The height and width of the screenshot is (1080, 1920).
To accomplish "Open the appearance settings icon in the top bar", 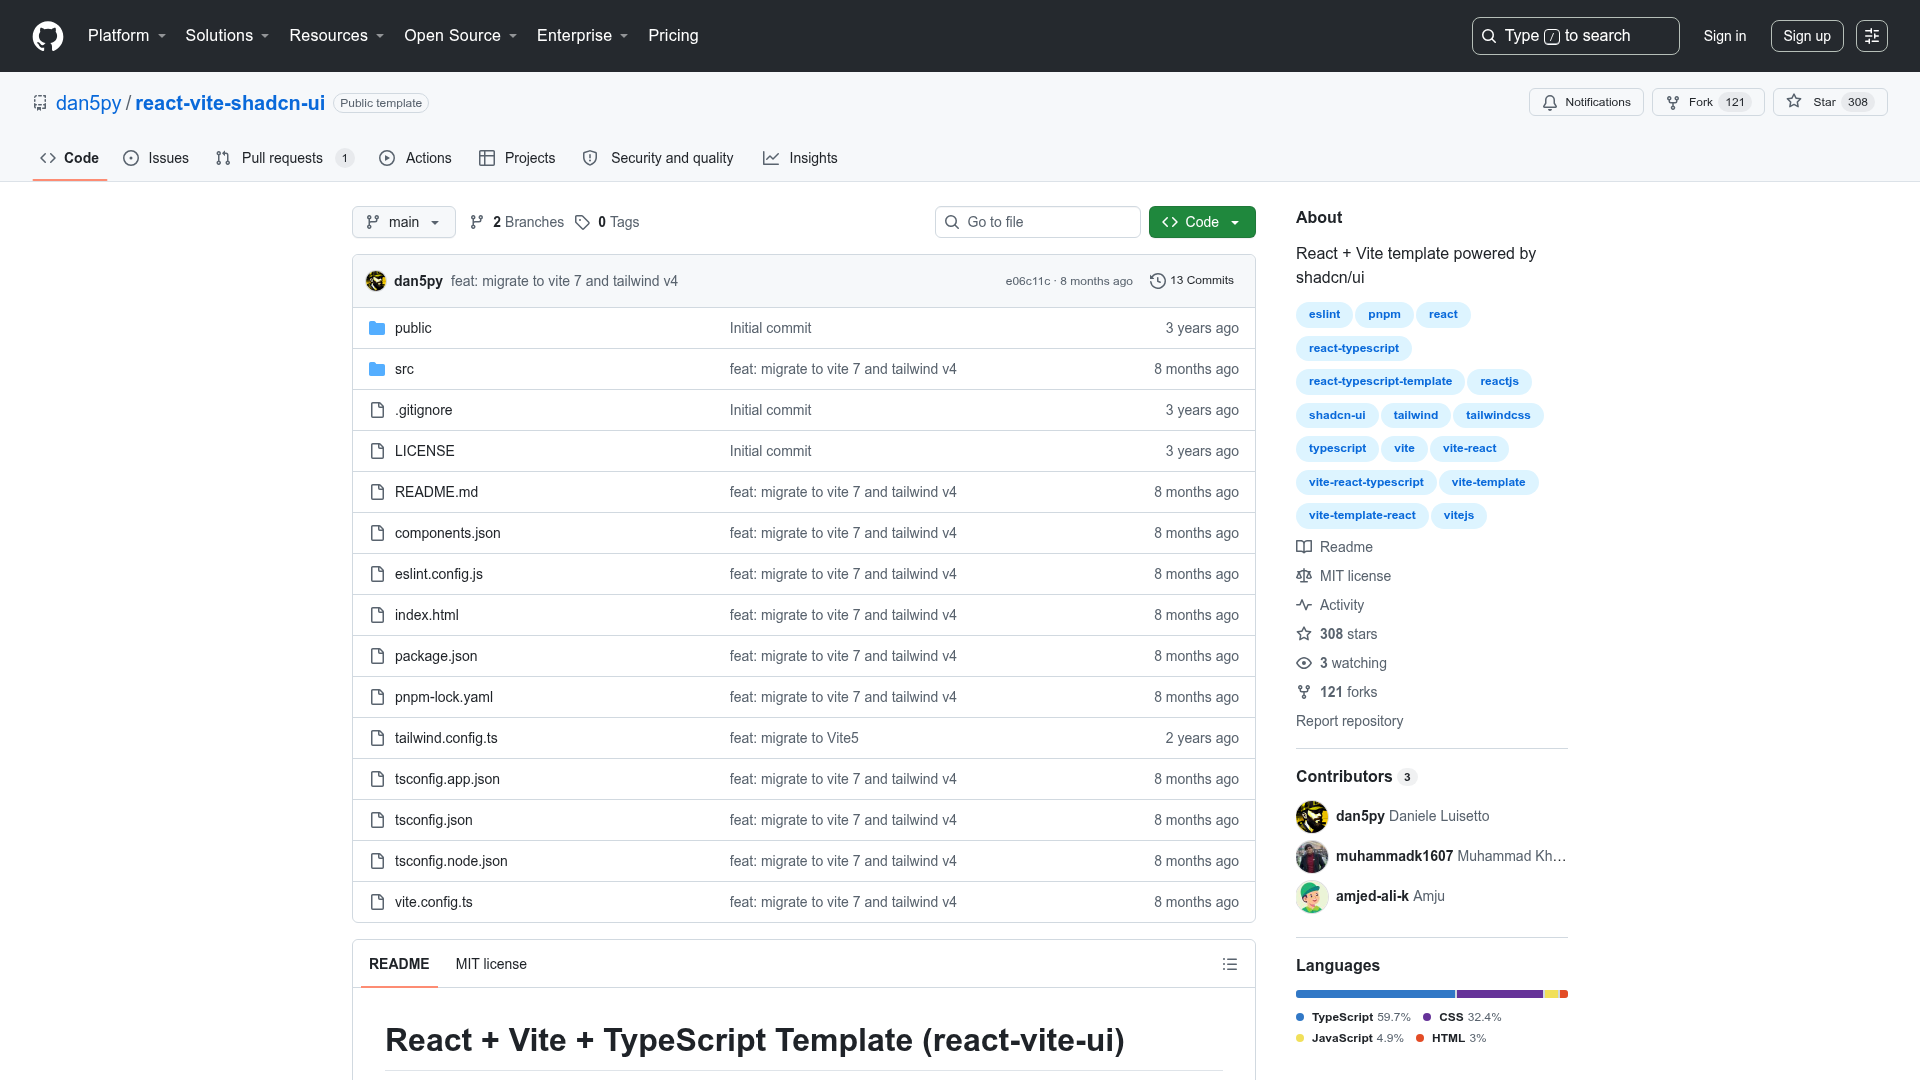I will coord(1872,36).
